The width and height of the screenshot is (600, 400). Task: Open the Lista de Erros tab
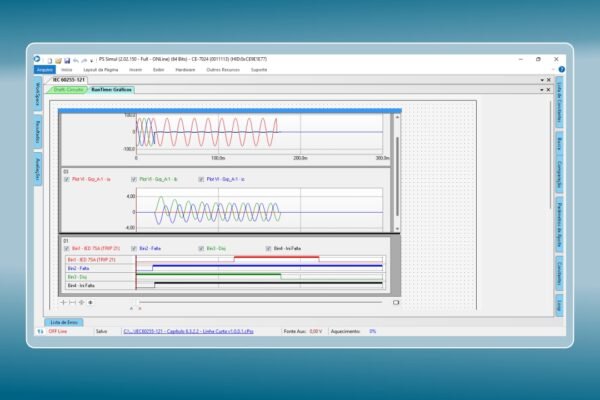[64, 322]
